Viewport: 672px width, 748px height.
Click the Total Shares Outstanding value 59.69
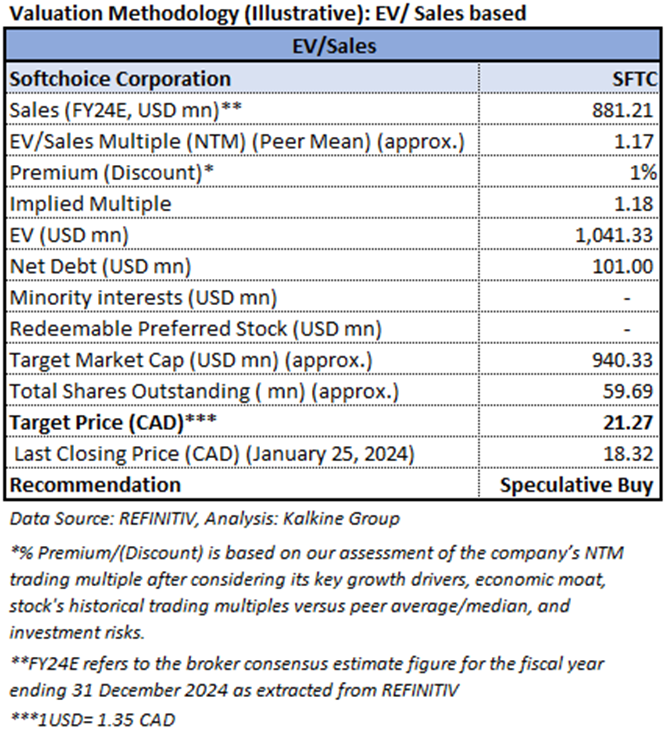[631, 391]
